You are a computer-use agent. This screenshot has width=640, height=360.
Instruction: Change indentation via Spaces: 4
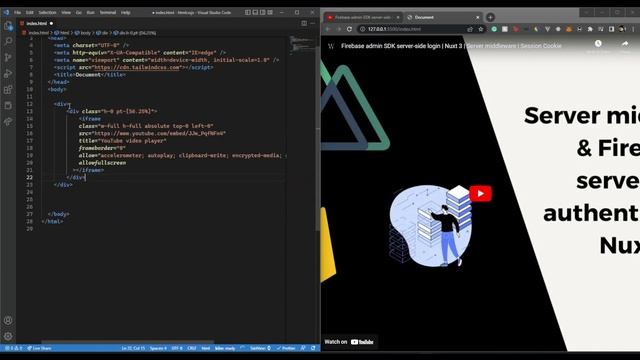click(x=158, y=348)
